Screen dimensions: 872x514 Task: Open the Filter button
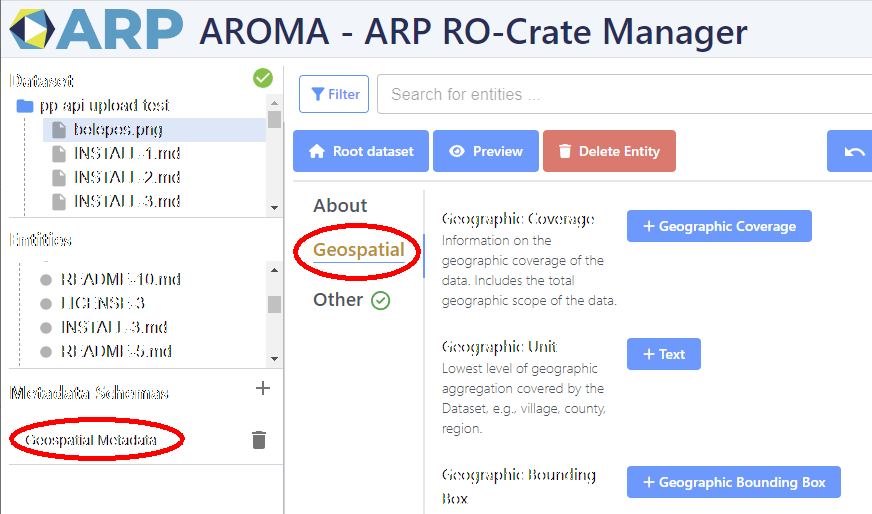(334, 94)
